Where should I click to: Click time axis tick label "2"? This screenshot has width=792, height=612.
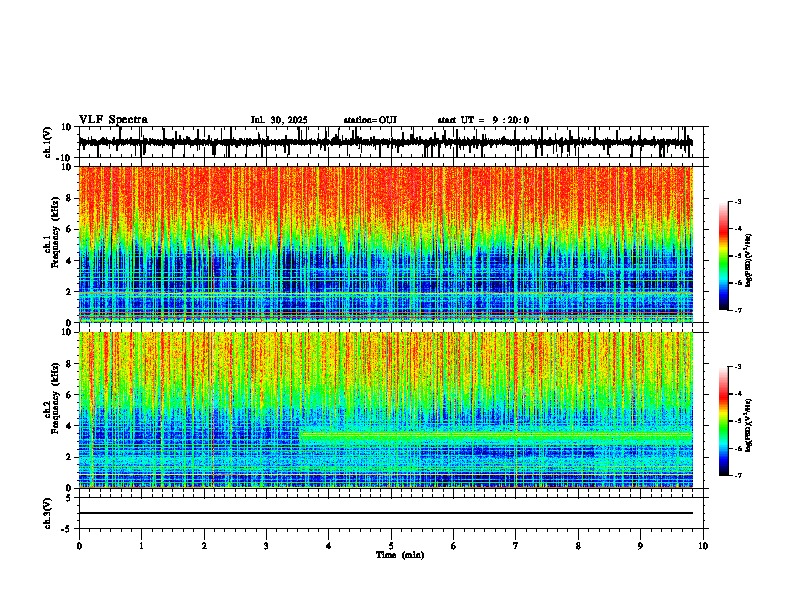[204, 546]
